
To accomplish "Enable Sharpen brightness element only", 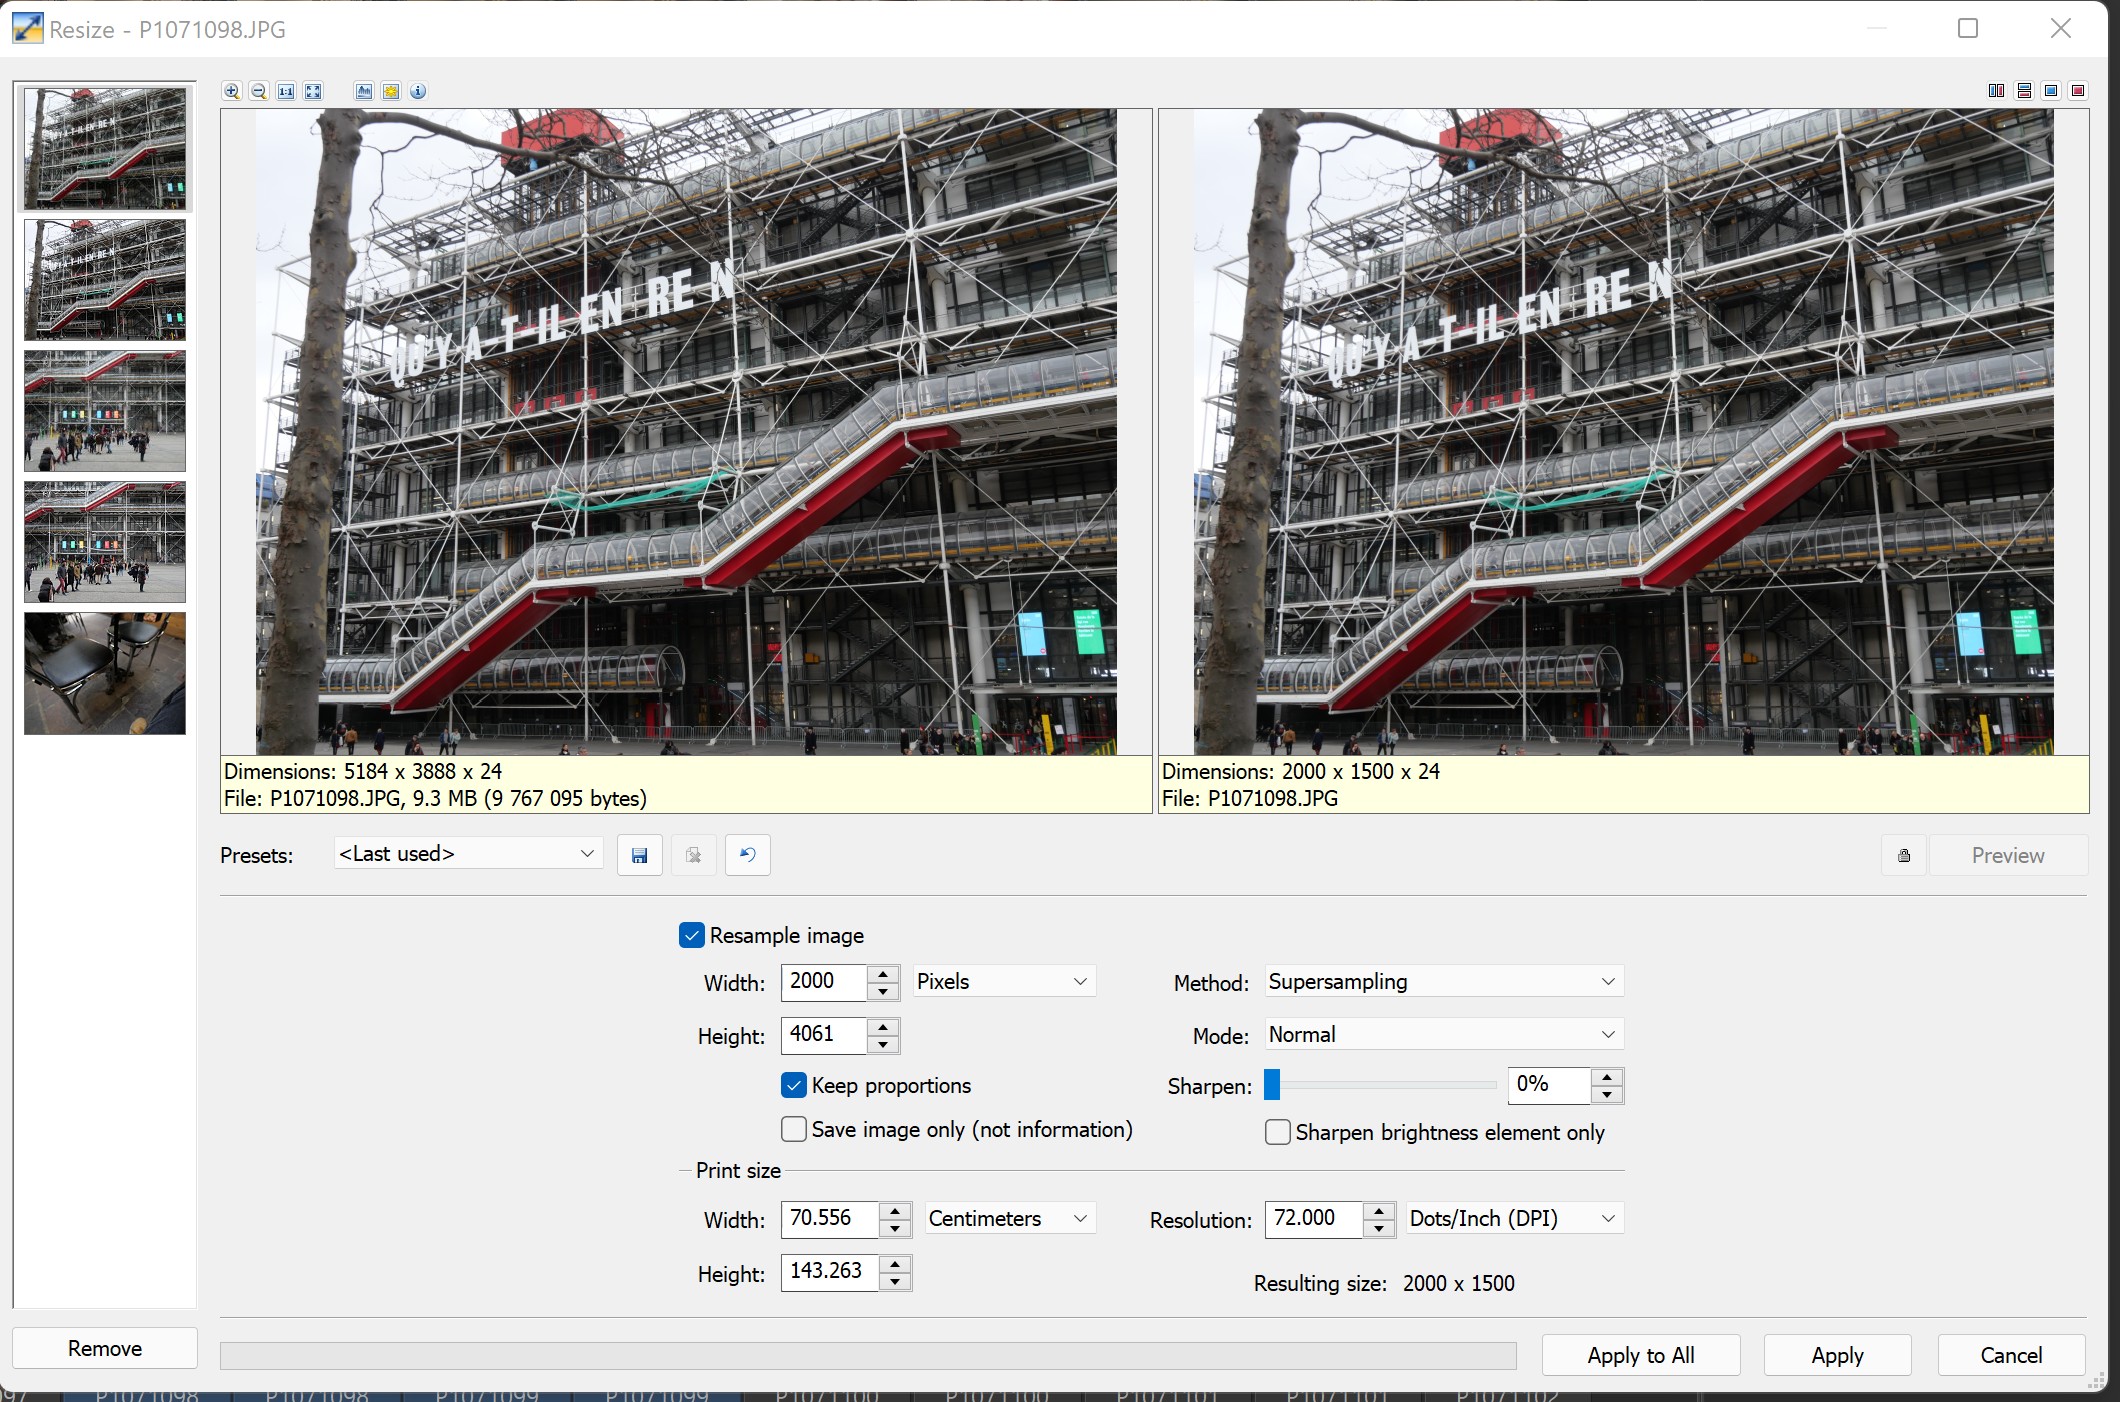I will tap(1277, 1132).
